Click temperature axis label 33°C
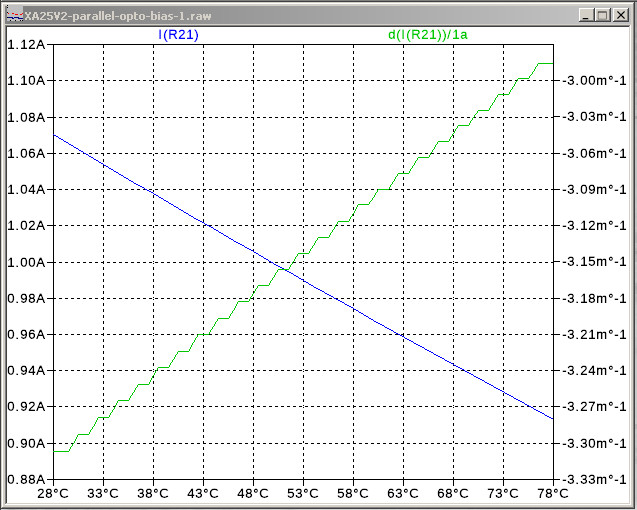 coord(103,494)
